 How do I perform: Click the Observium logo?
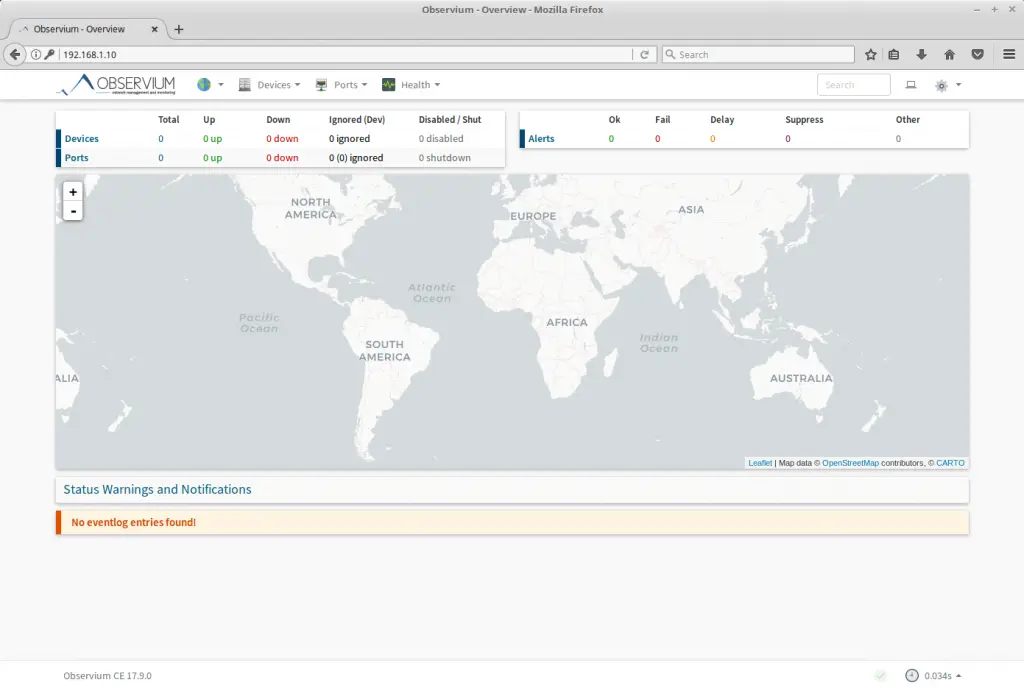116,85
